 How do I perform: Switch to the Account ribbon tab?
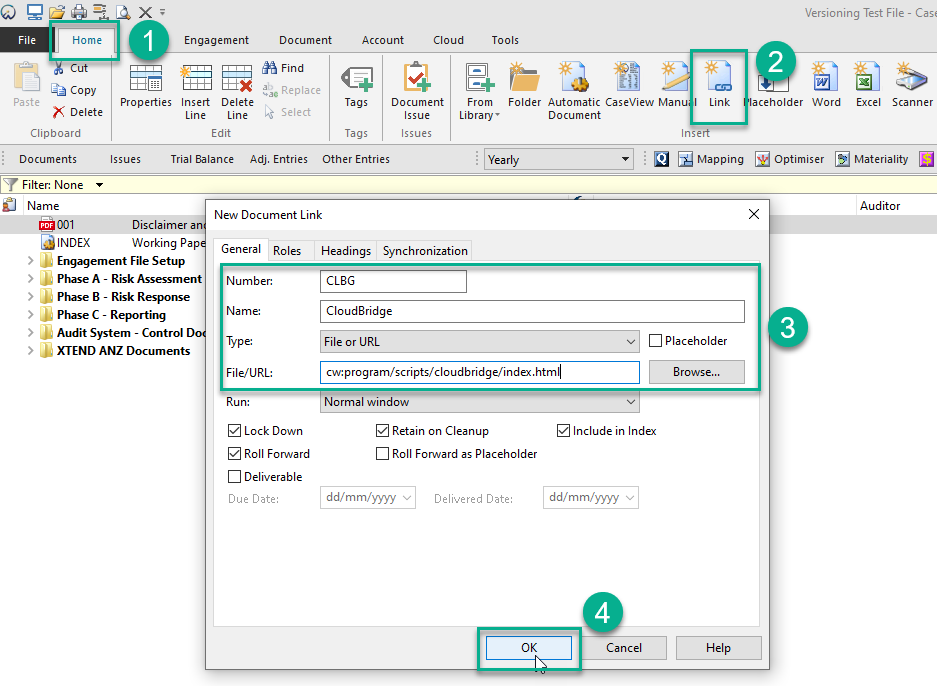[383, 40]
